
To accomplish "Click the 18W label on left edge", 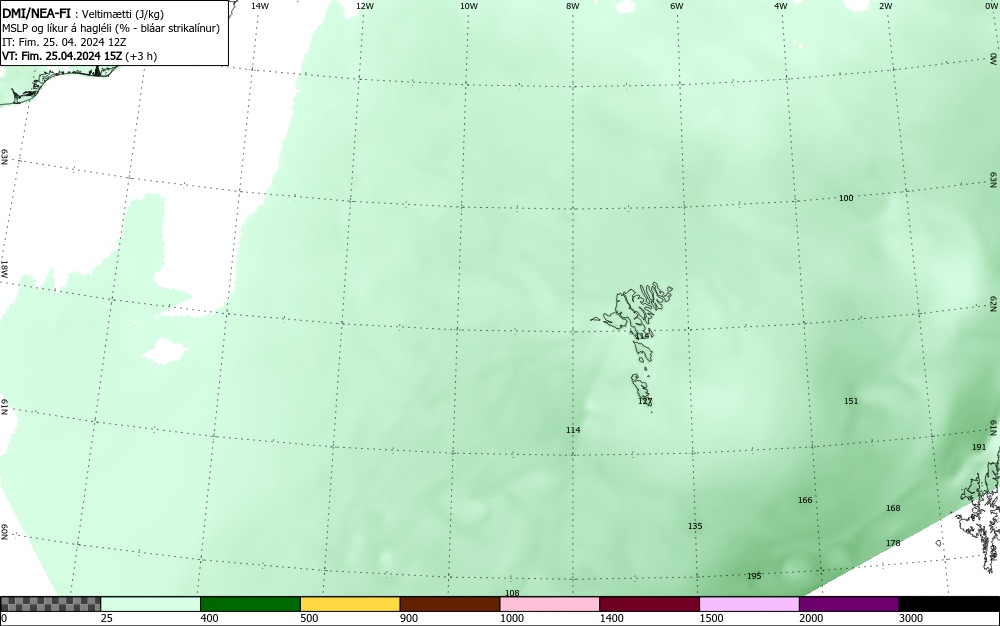I will click(x=4, y=268).
